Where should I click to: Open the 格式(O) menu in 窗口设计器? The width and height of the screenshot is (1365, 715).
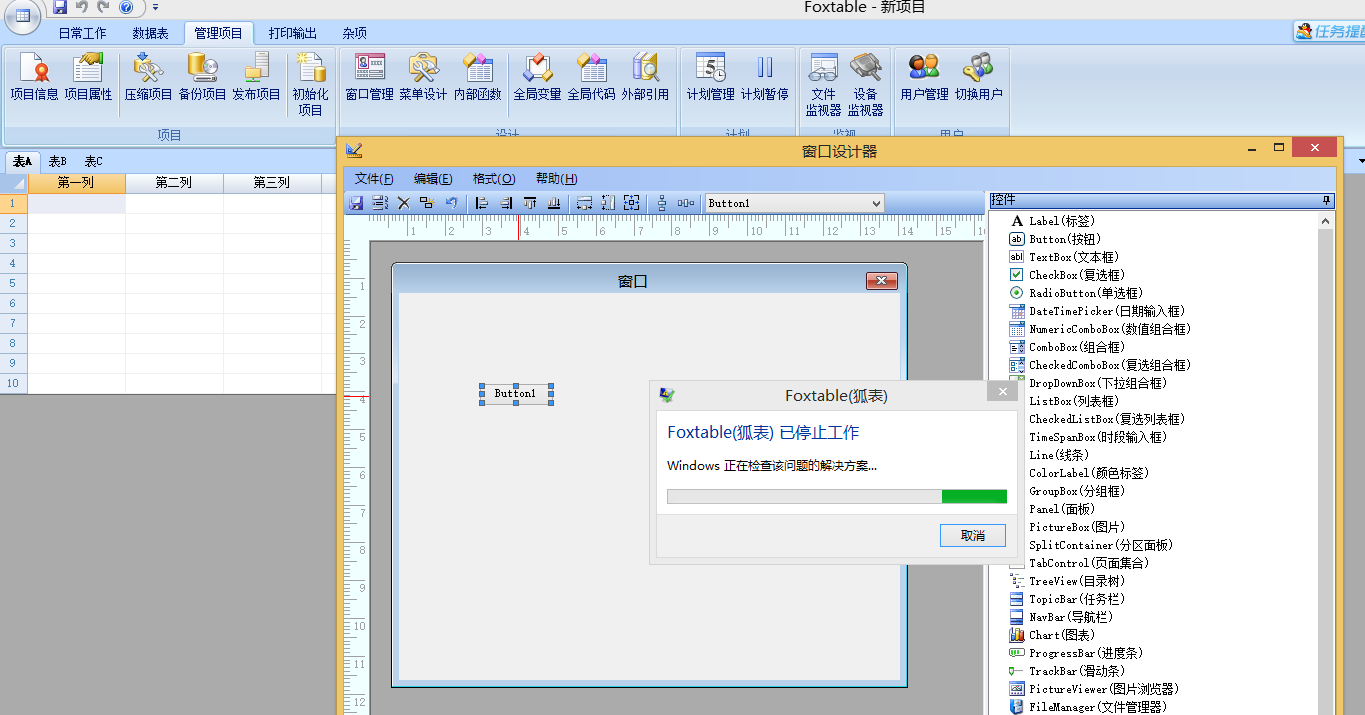pyautogui.click(x=494, y=179)
